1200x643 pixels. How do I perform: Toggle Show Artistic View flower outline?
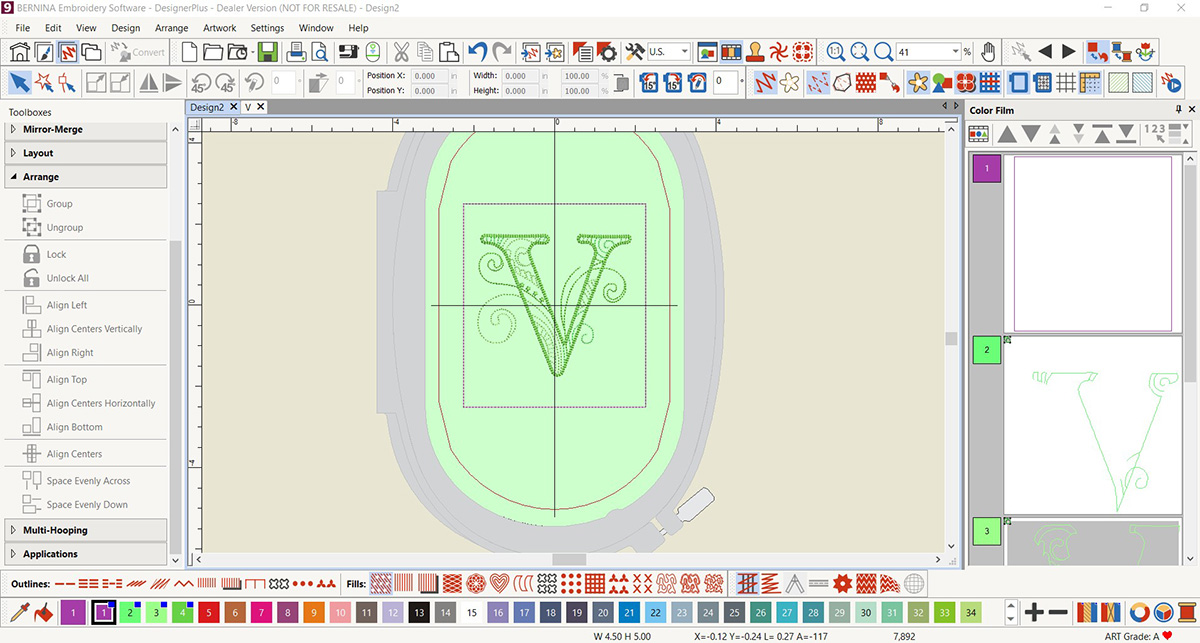pyautogui.click(x=790, y=82)
